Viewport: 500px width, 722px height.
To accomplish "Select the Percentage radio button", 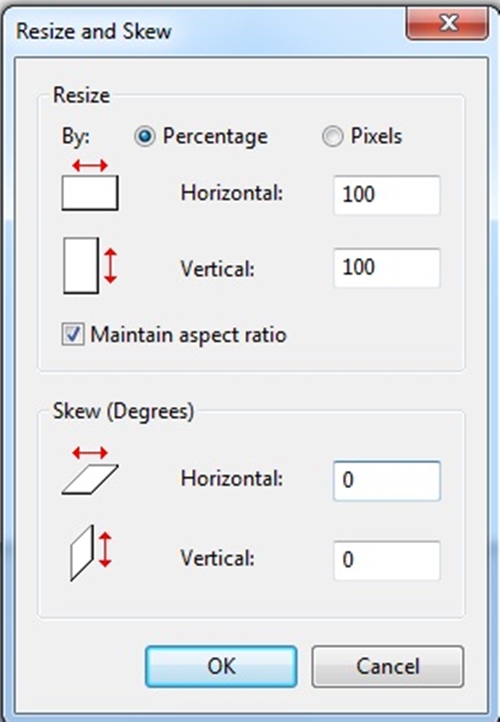I will click(x=145, y=137).
